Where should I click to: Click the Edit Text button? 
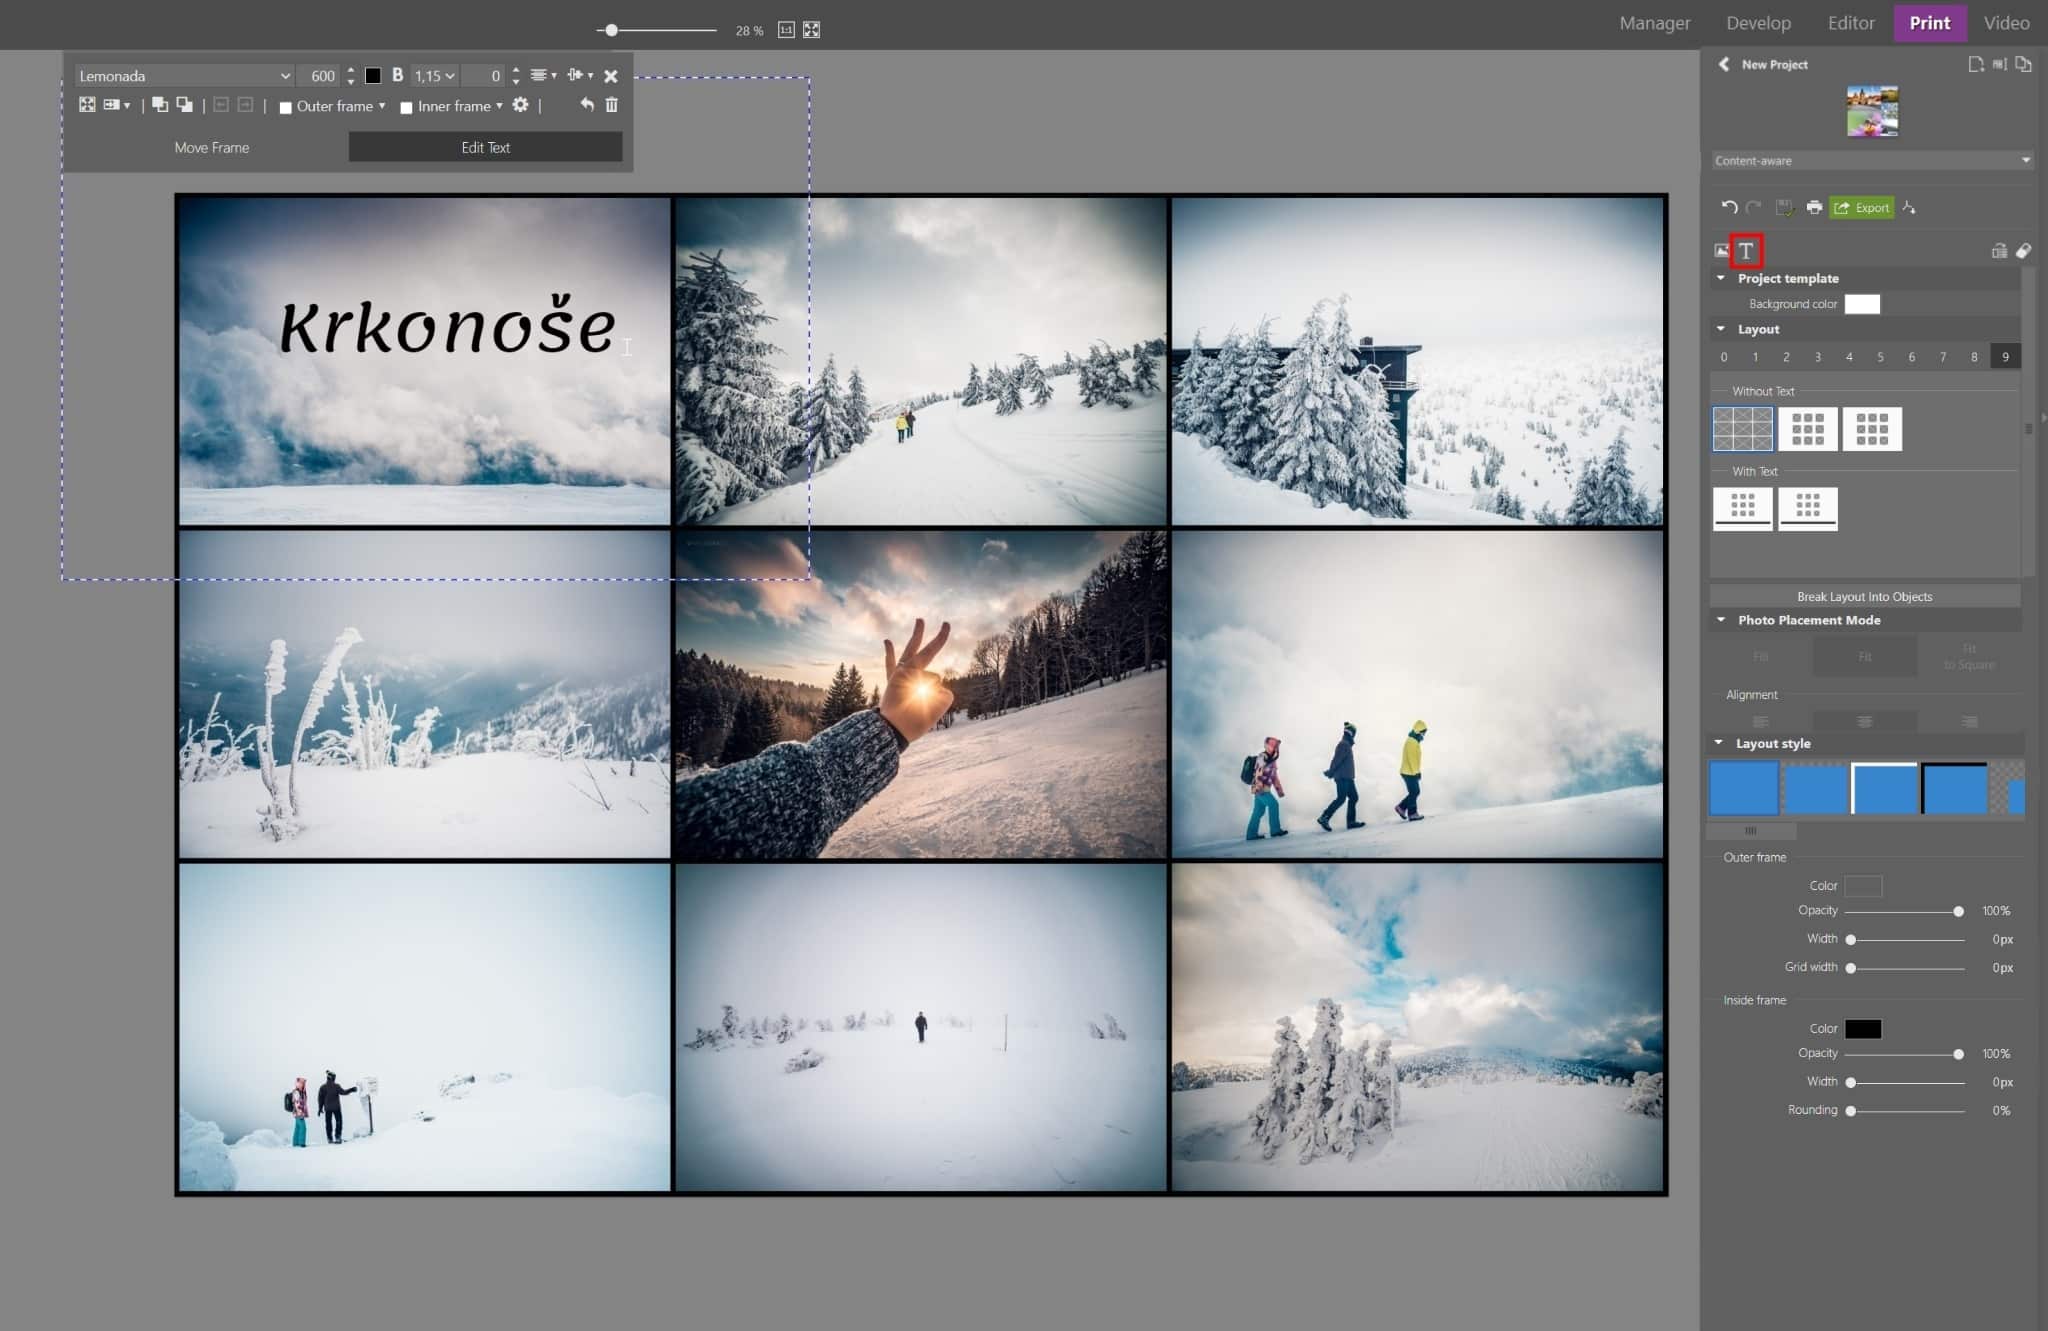pyautogui.click(x=485, y=146)
